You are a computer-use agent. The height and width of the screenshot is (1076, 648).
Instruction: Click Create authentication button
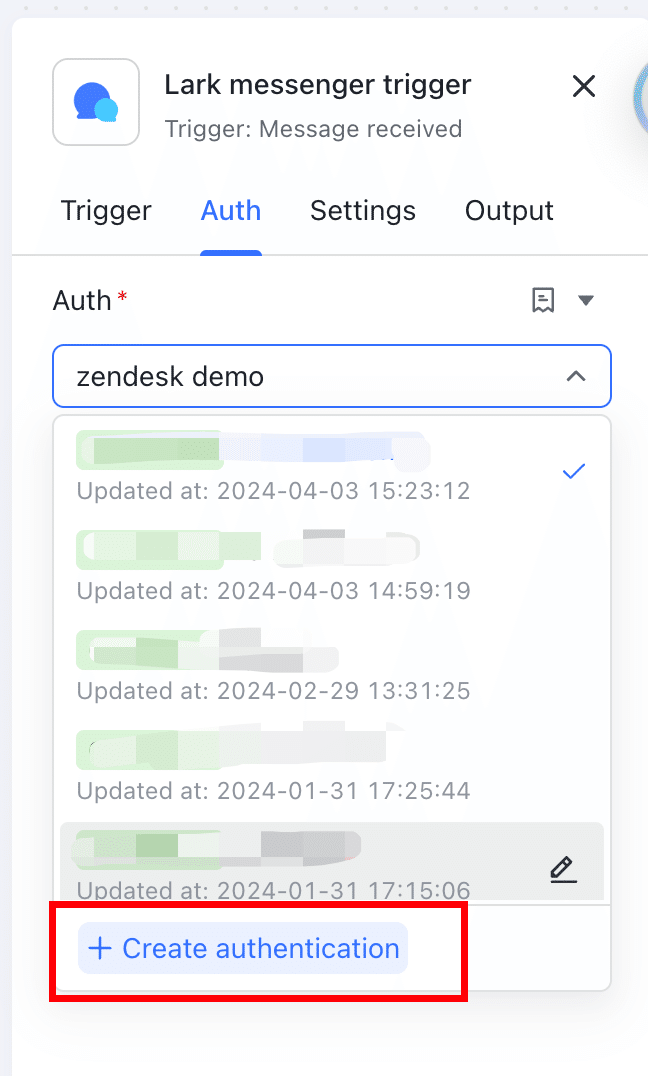click(x=243, y=948)
